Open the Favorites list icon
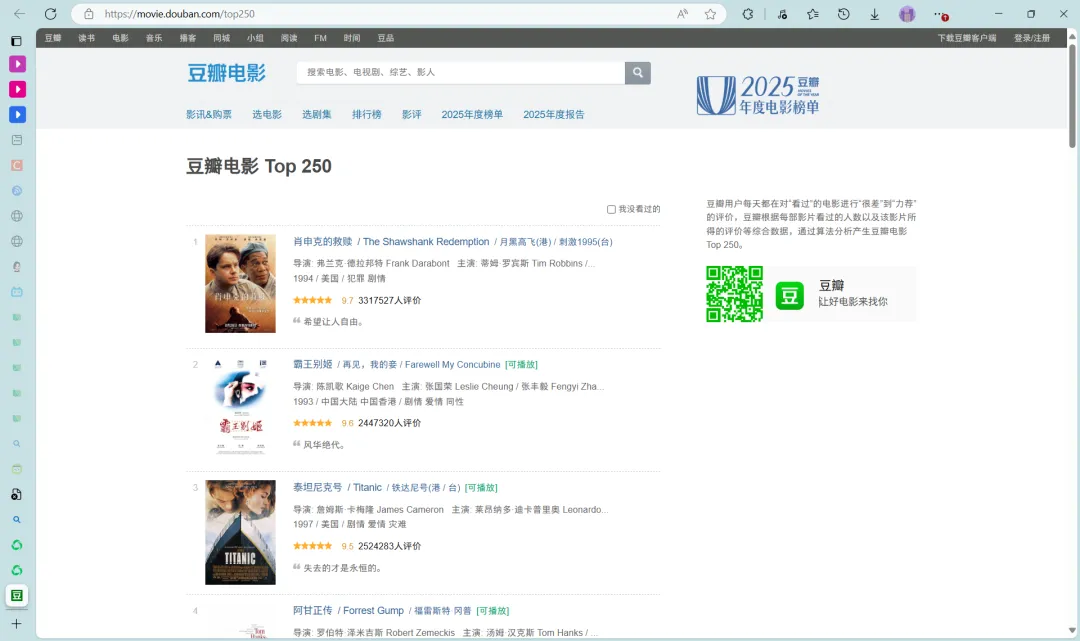 813,14
